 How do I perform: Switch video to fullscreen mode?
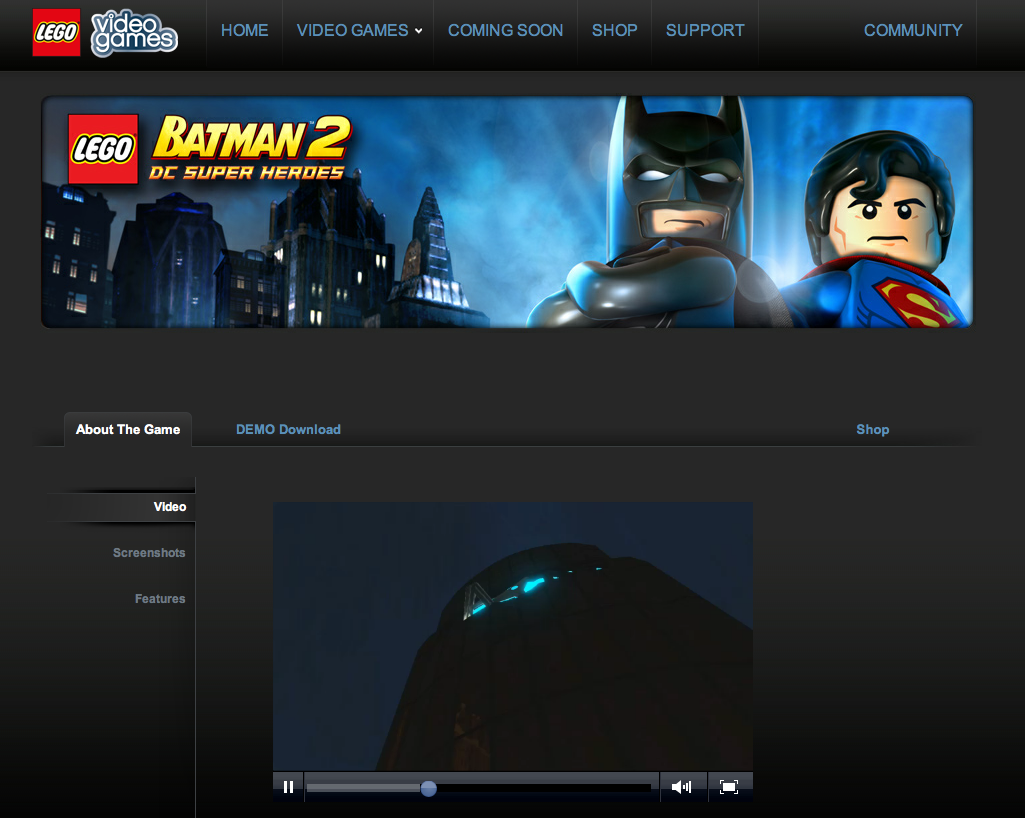(x=729, y=787)
